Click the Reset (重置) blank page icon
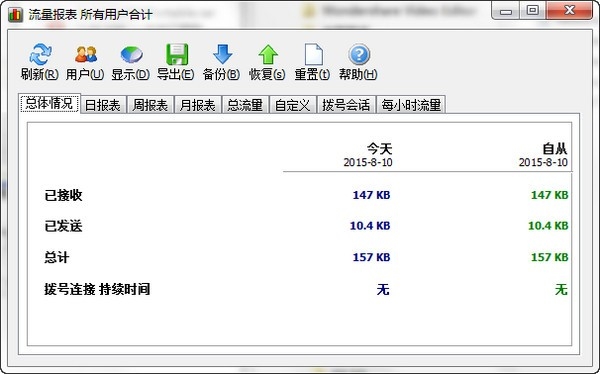 point(313,54)
